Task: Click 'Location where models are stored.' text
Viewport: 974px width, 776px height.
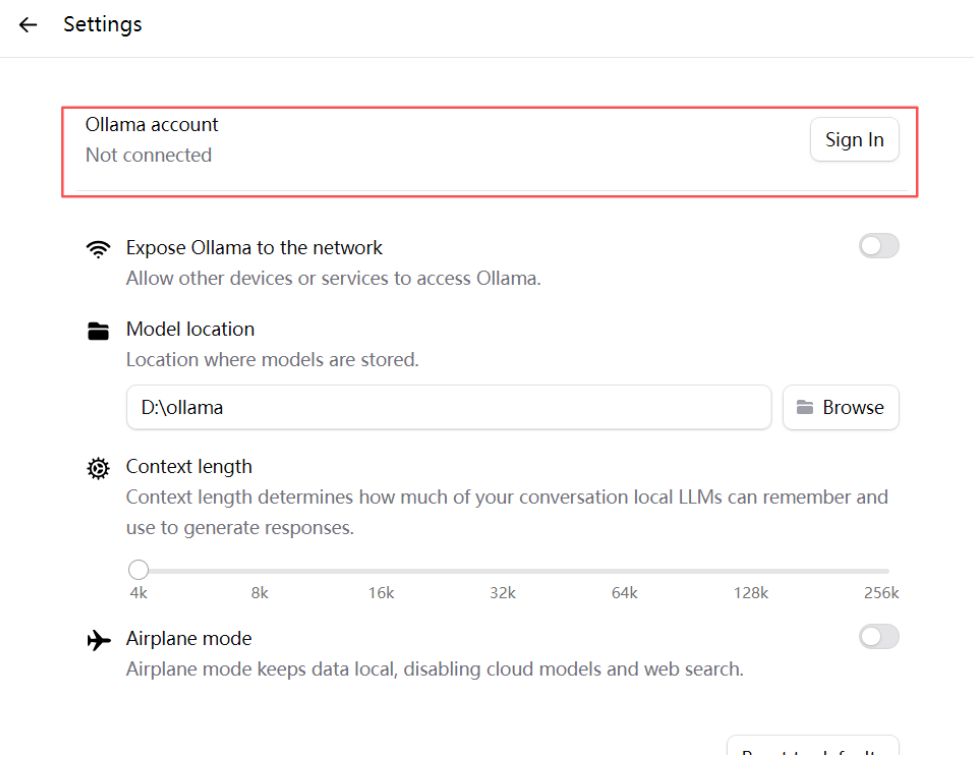Action: coord(273,360)
